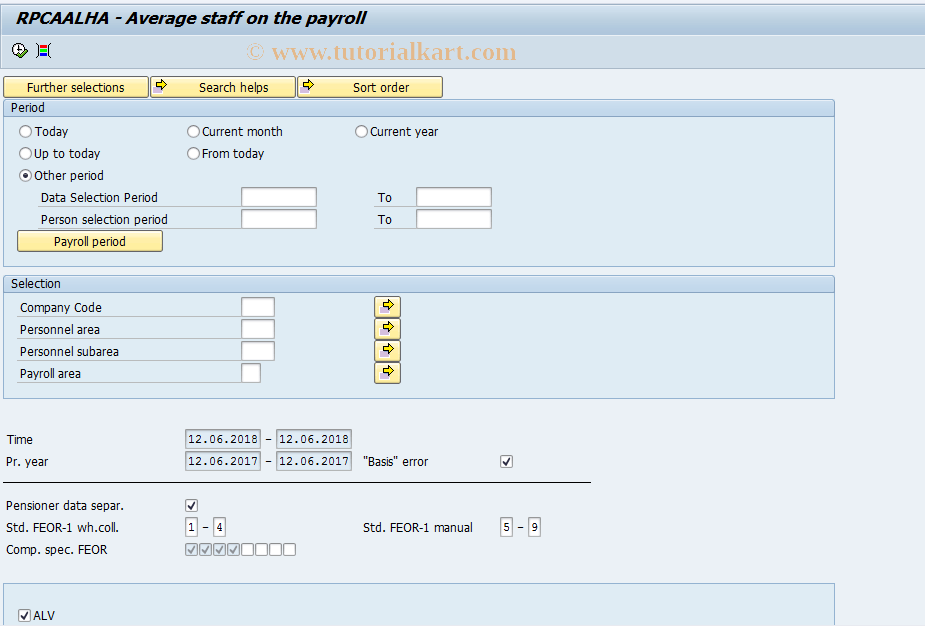Click the Company Code input field
The height and width of the screenshot is (627, 925).
[257, 307]
